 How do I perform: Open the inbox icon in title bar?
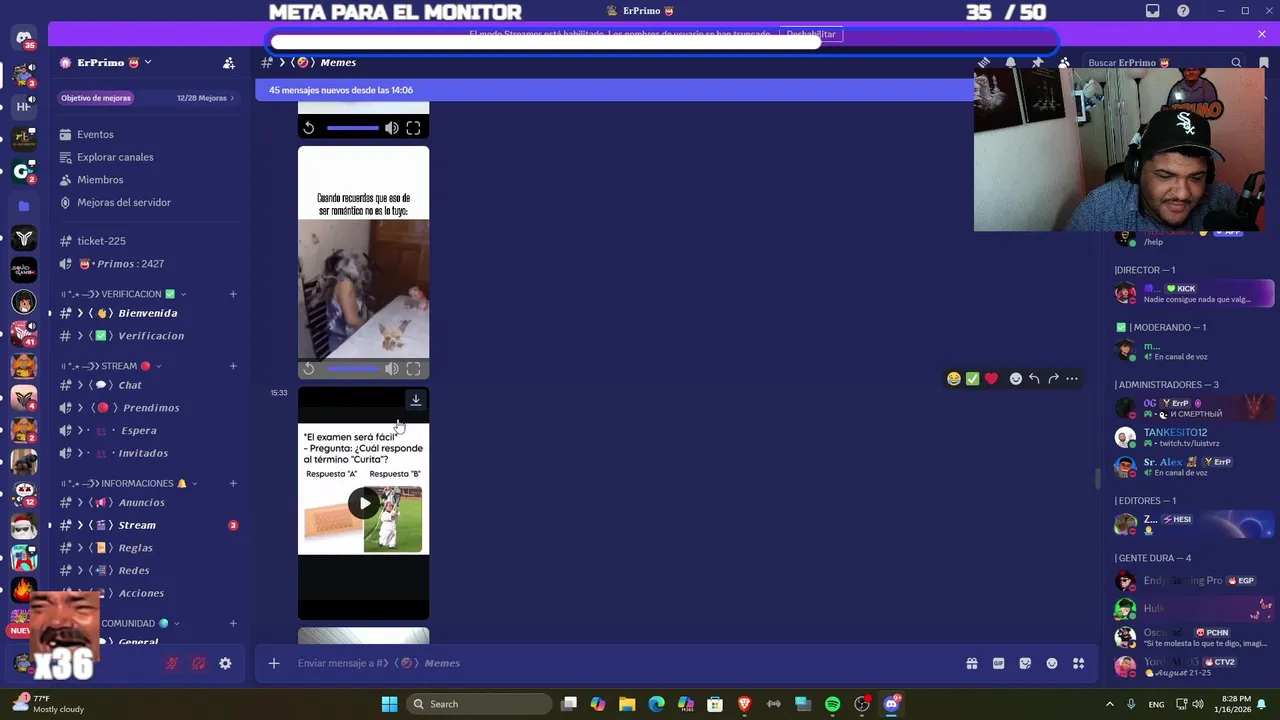point(1153,11)
